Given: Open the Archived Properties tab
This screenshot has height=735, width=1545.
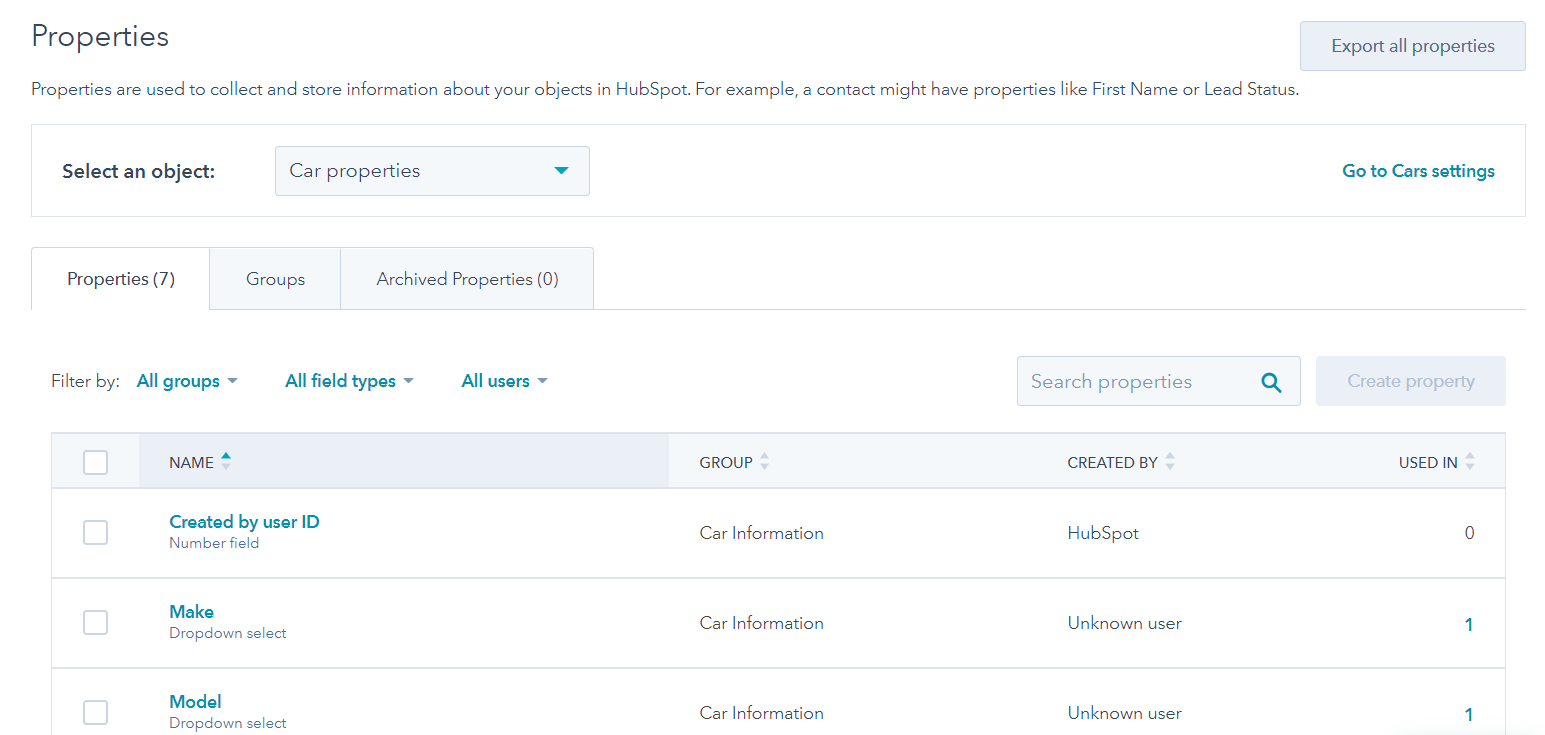Looking at the screenshot, I should 467,279.
